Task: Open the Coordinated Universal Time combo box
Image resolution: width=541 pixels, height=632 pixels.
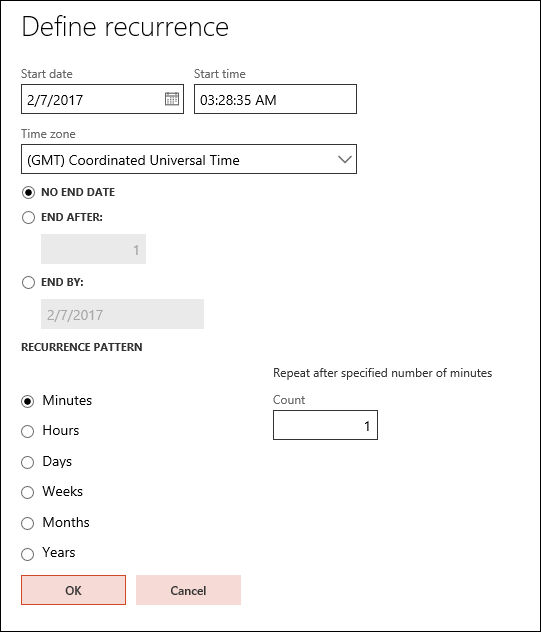Action: [x=189, y=159]
